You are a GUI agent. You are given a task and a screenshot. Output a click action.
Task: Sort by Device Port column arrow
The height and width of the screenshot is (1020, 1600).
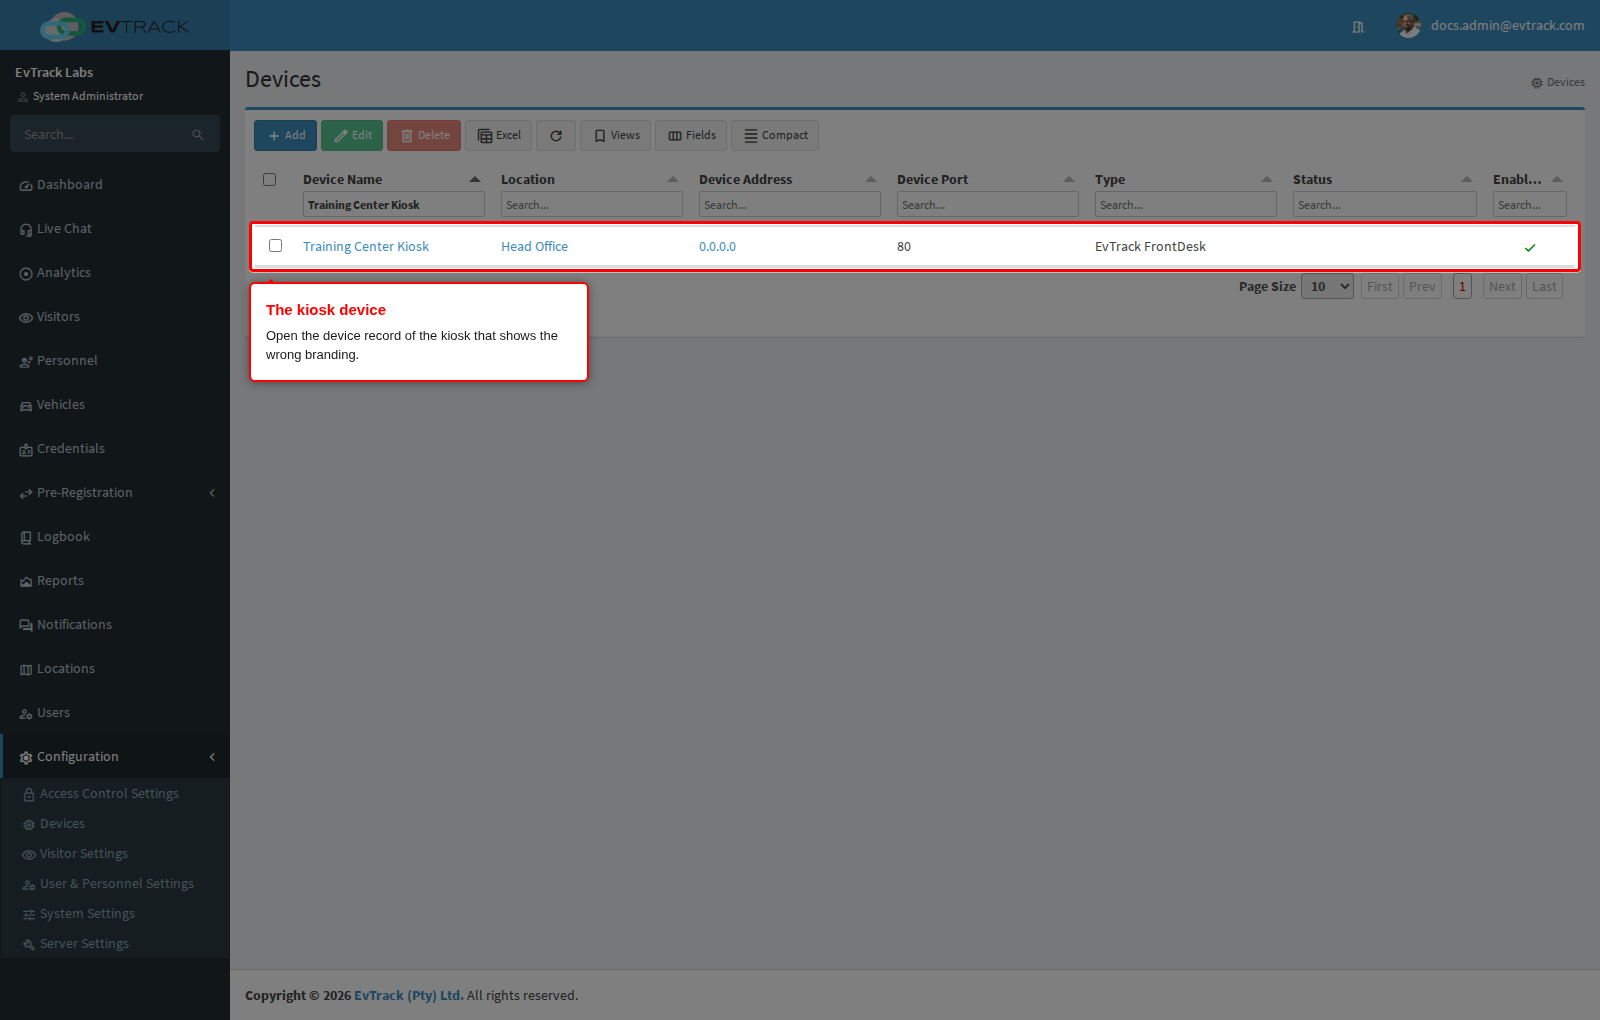1069,180
